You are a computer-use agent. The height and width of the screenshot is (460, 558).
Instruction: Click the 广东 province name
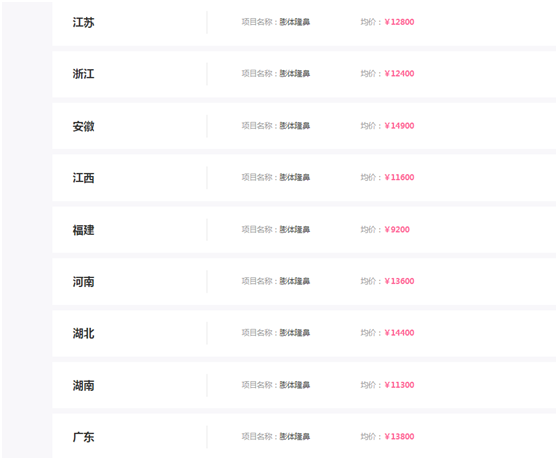click(x=84, y=437)
